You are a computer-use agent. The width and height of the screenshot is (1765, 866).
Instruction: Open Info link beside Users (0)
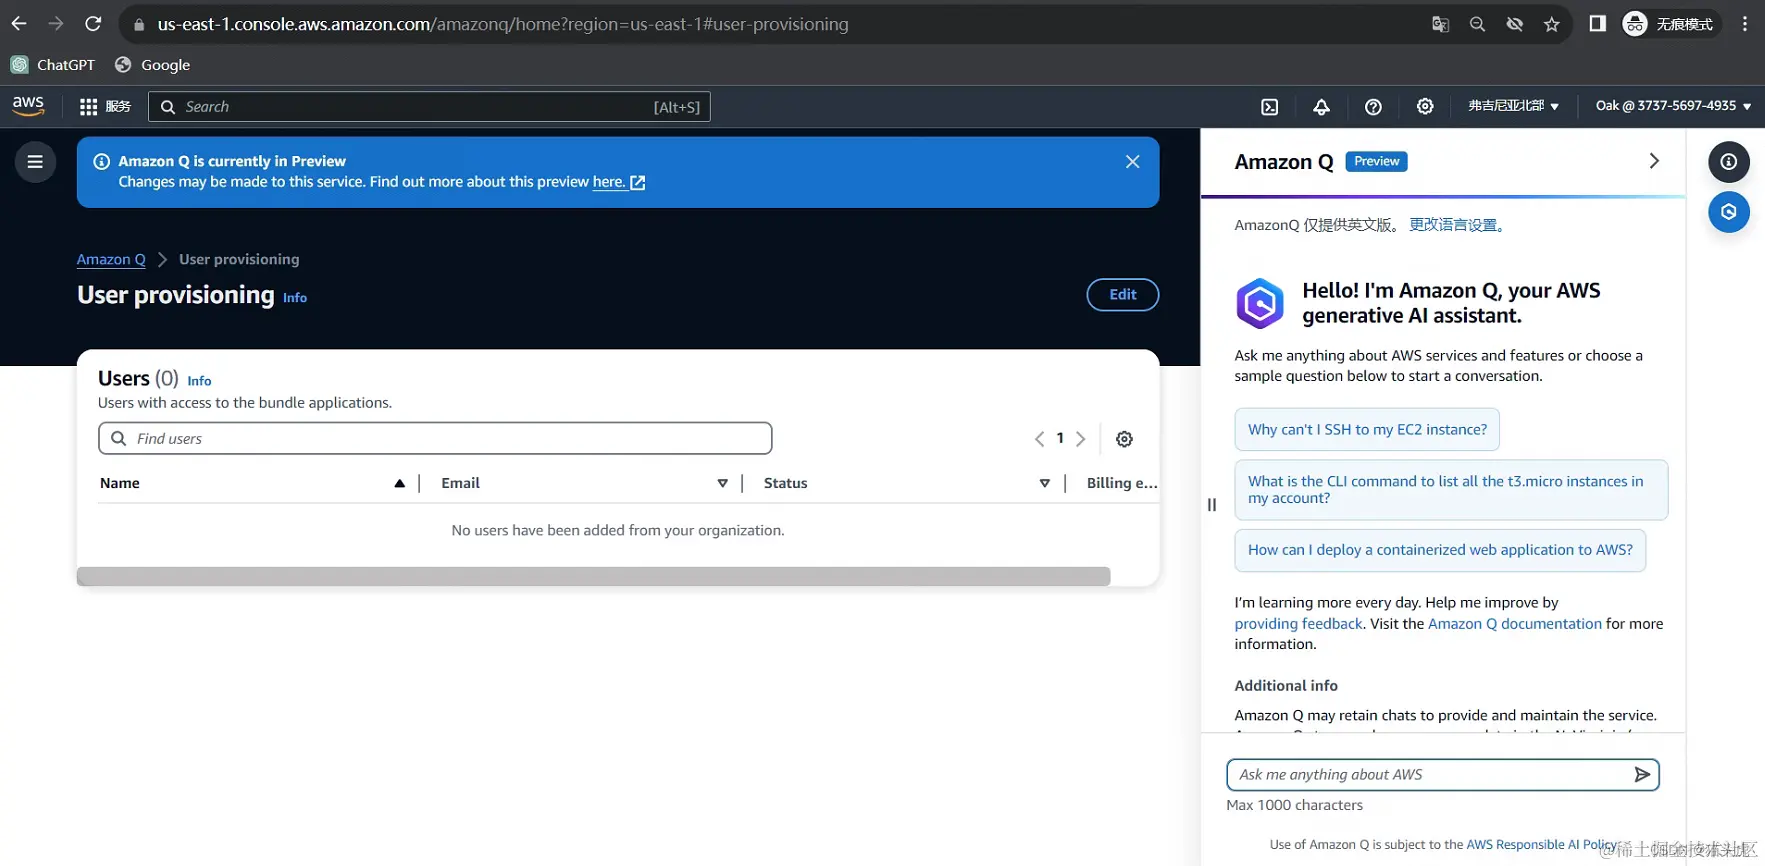point(199,381)
